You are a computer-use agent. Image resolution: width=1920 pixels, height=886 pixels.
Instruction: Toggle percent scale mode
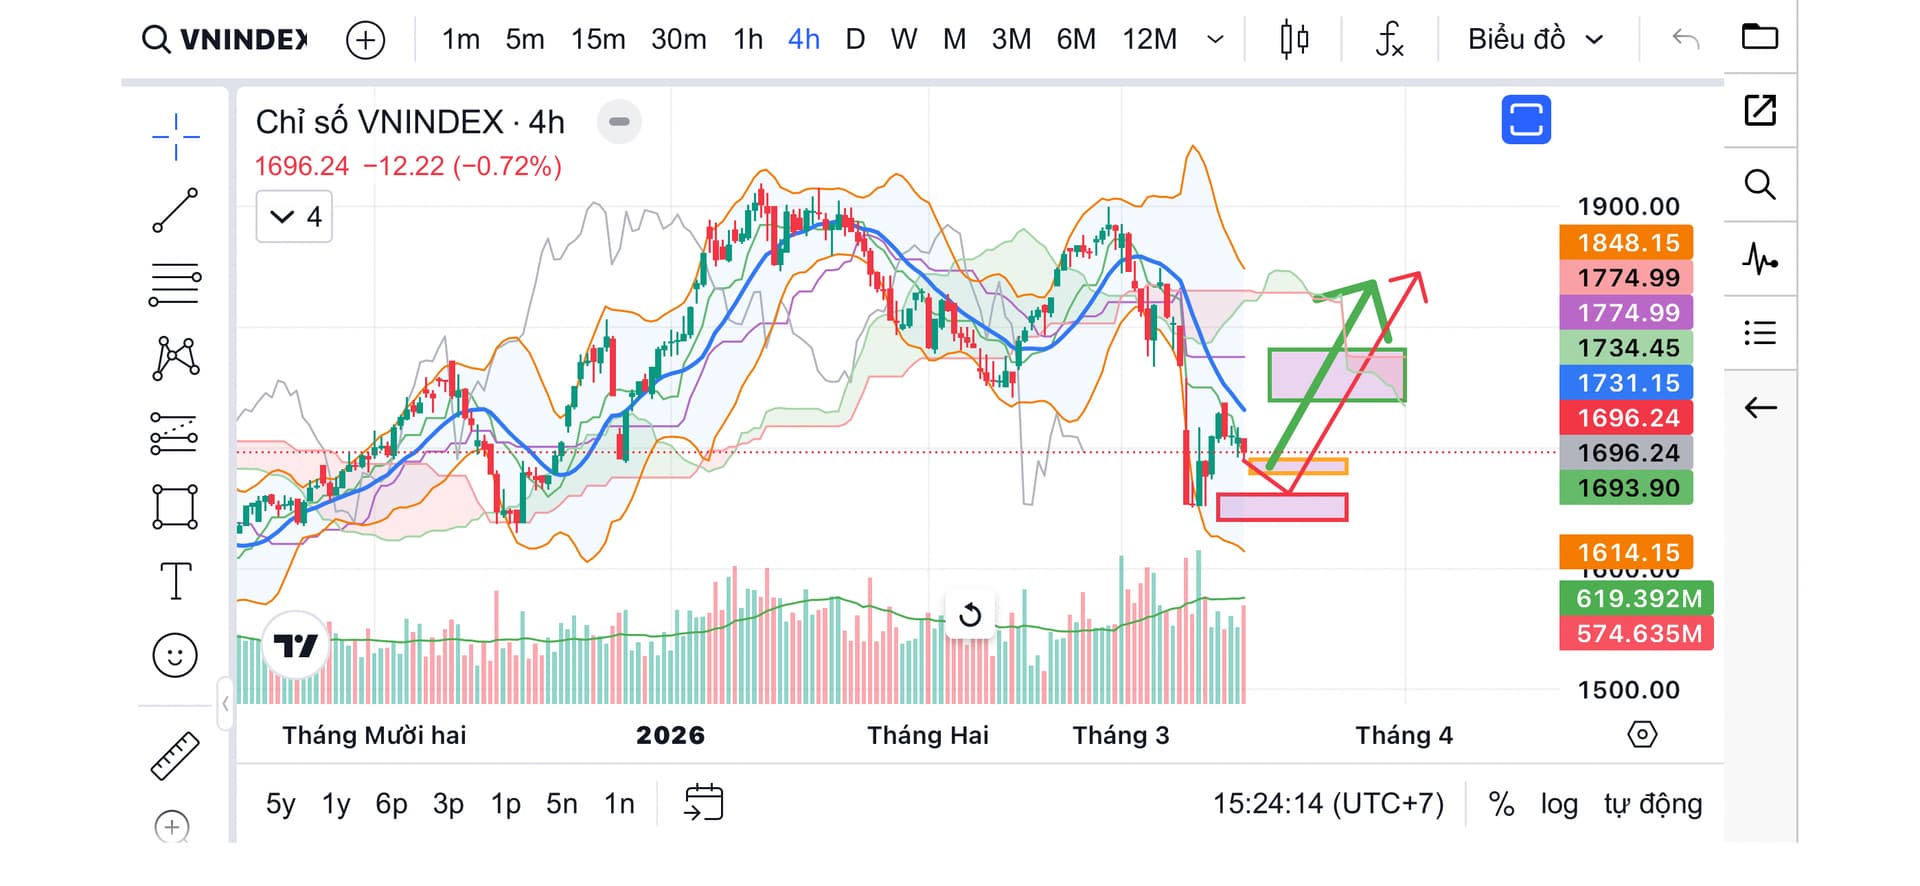[1501, 804]
